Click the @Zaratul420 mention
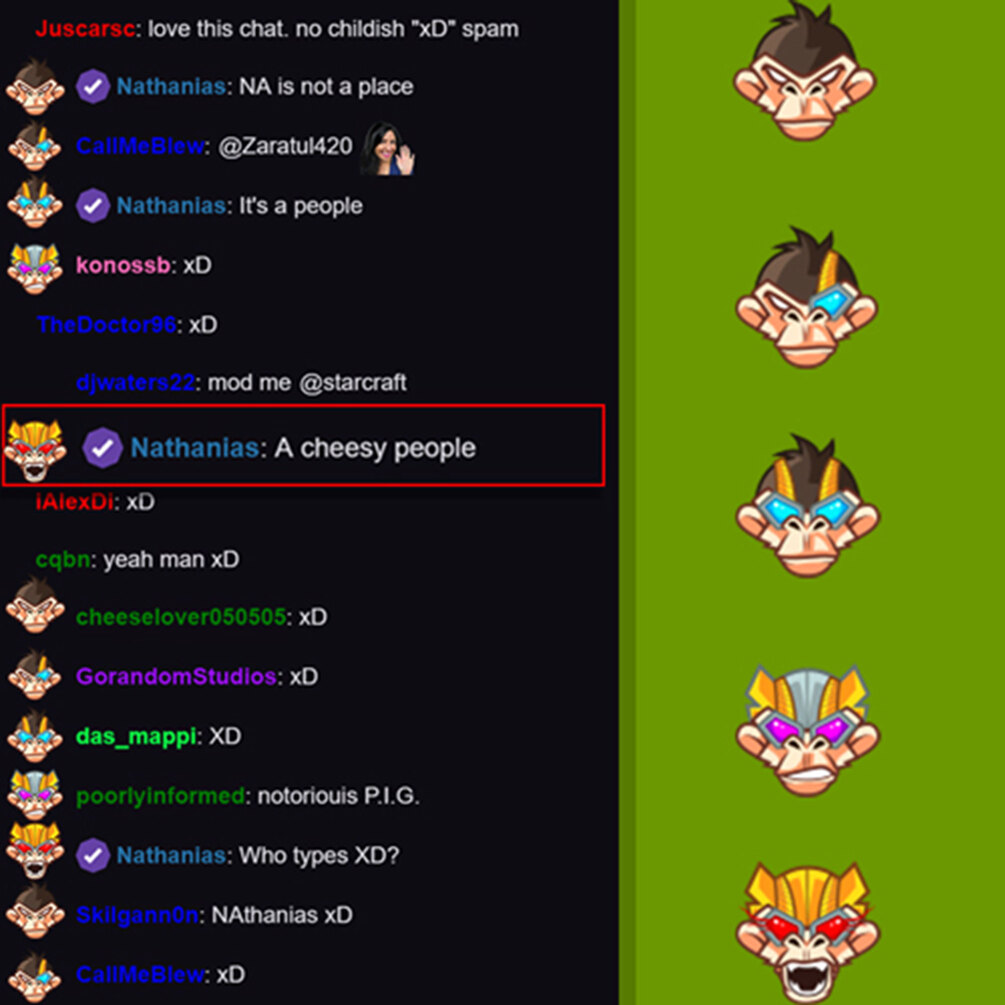The width and height of the screenshot is (1005, 1005). point(285,147)
